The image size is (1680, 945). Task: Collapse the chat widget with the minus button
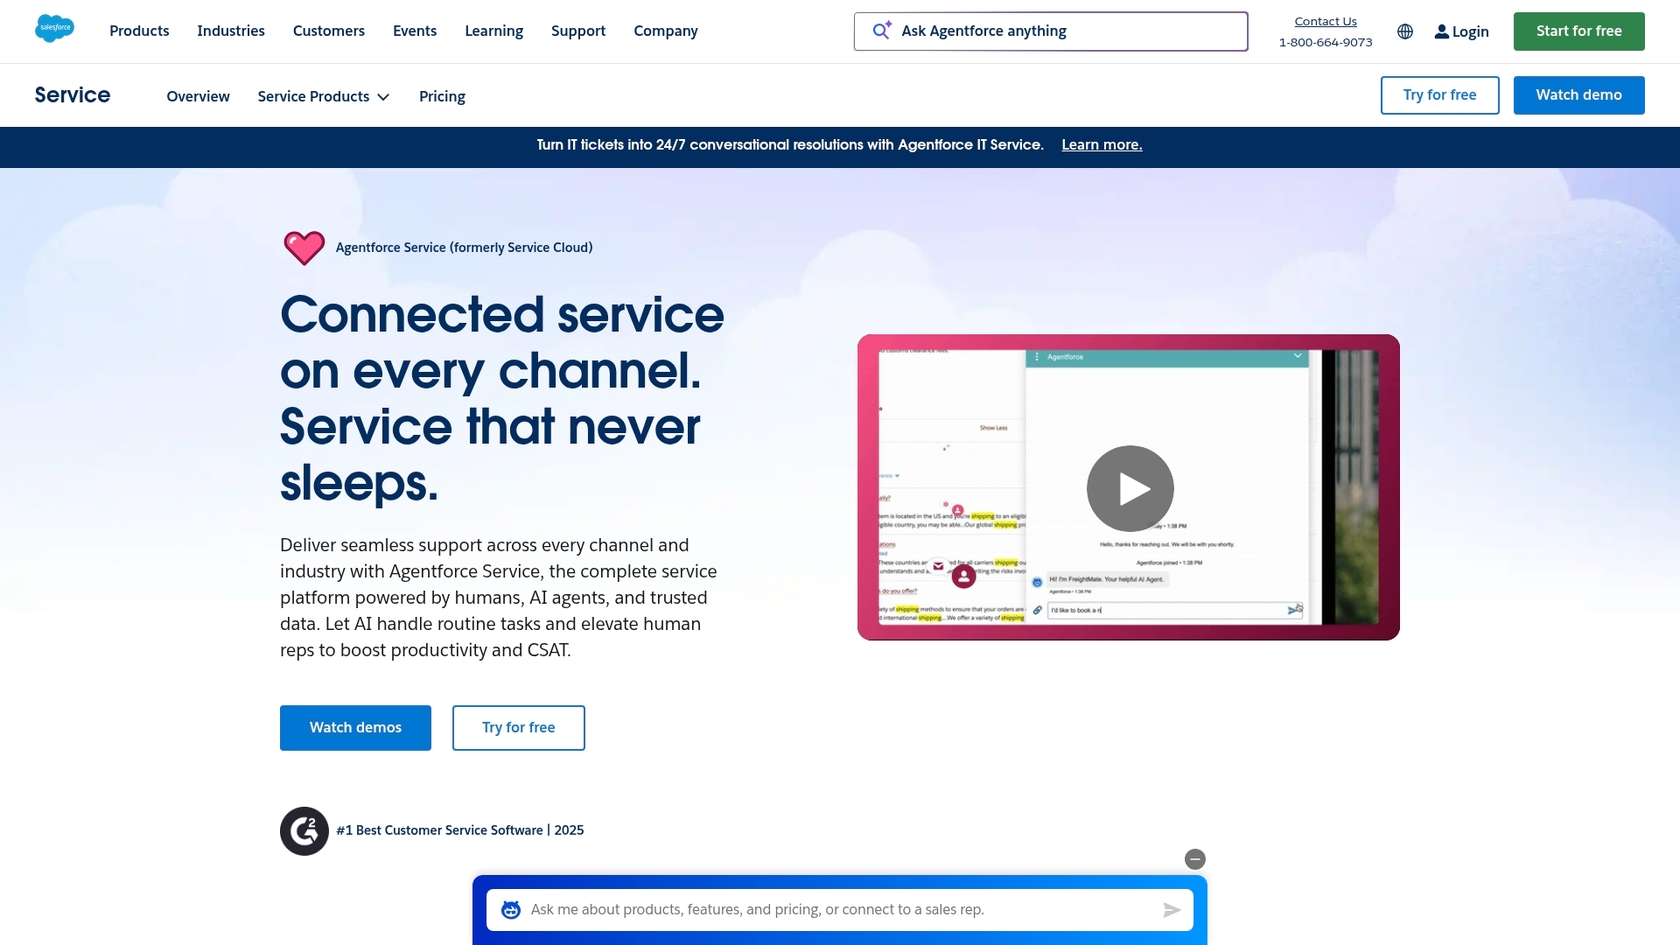(x=1195, y=858)
